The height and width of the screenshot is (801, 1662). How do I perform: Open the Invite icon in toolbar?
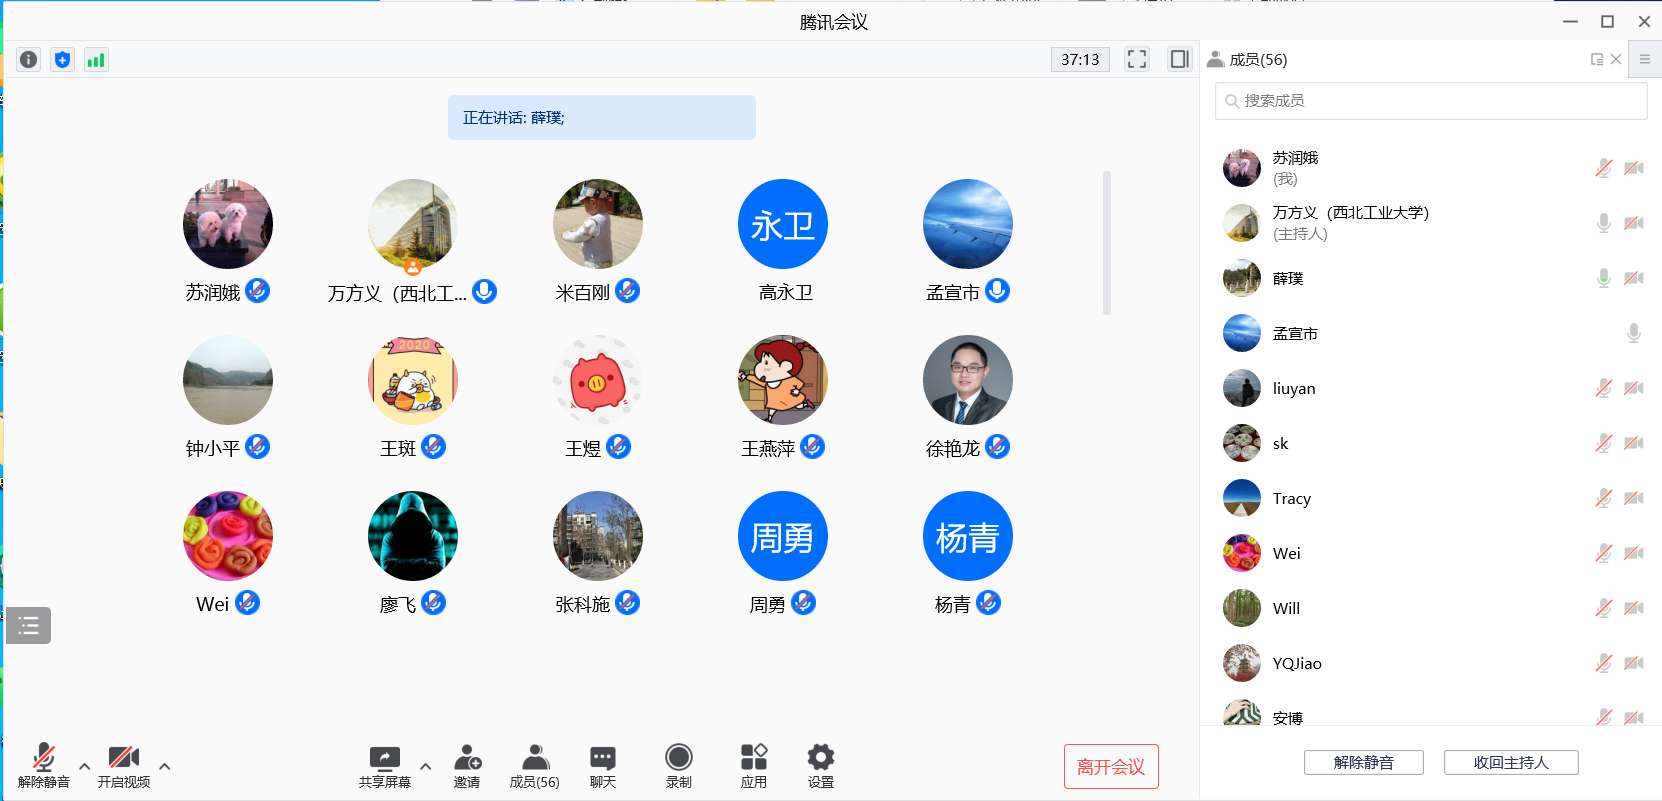467,765
